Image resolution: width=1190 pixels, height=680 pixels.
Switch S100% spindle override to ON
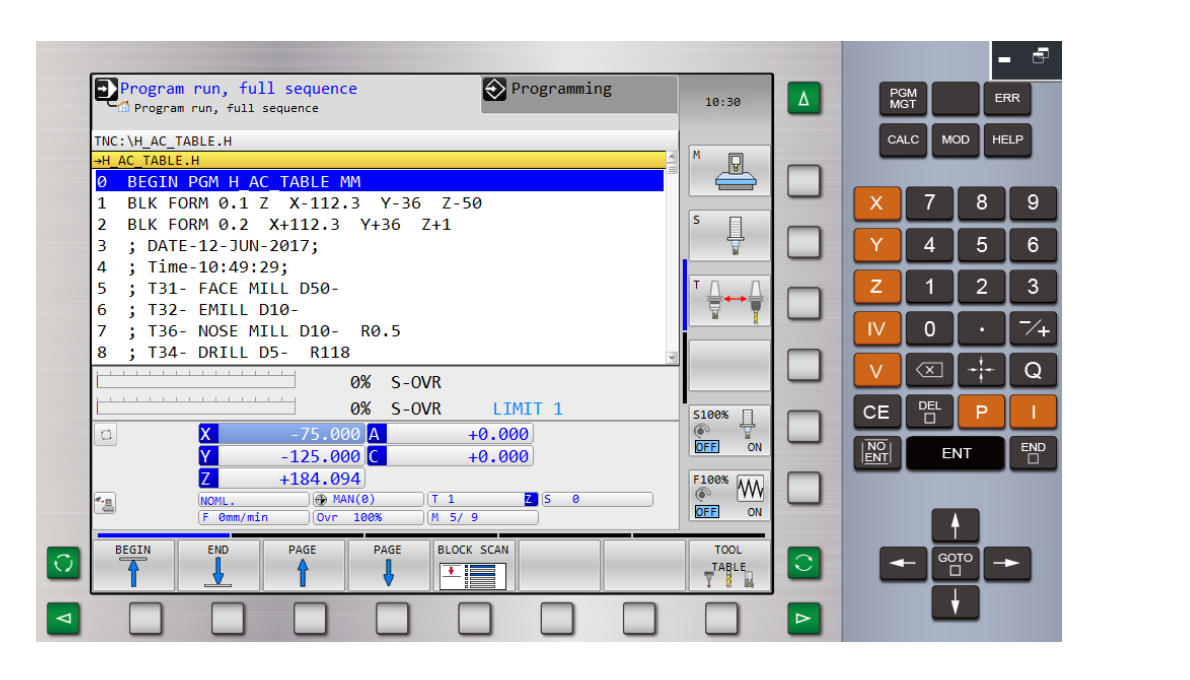(754, 447)
